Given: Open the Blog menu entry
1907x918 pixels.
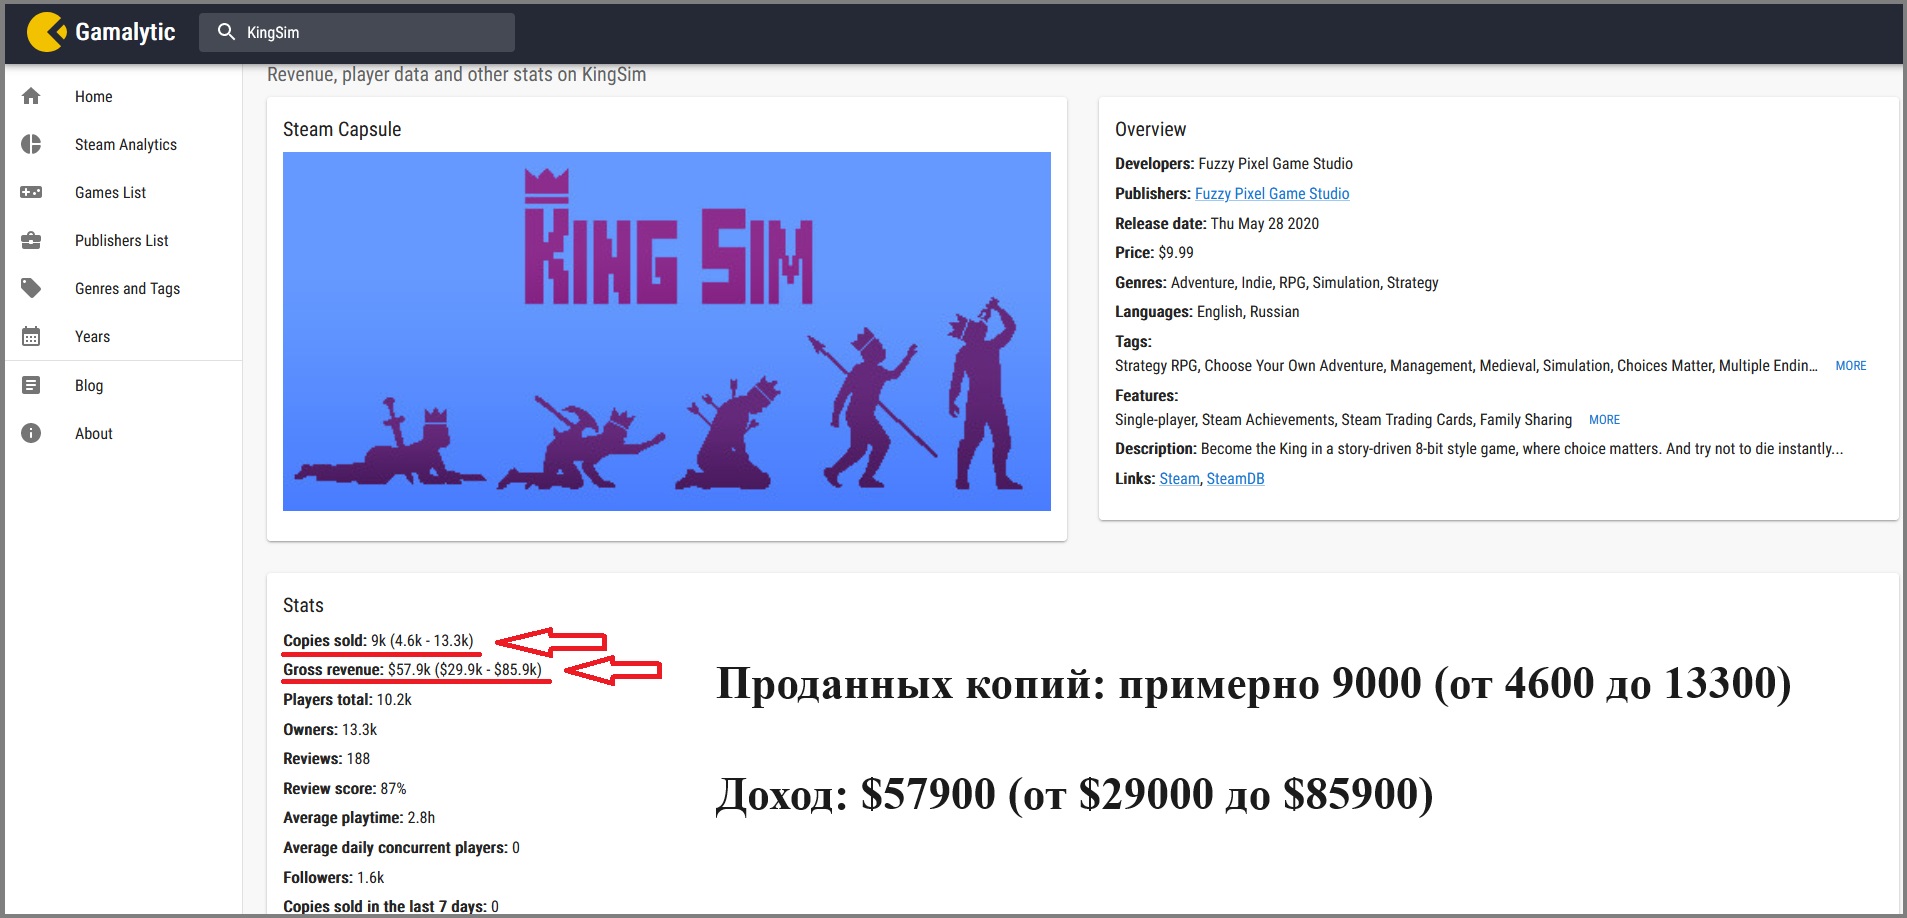Looking at the screenshot, I should (89, 385).
